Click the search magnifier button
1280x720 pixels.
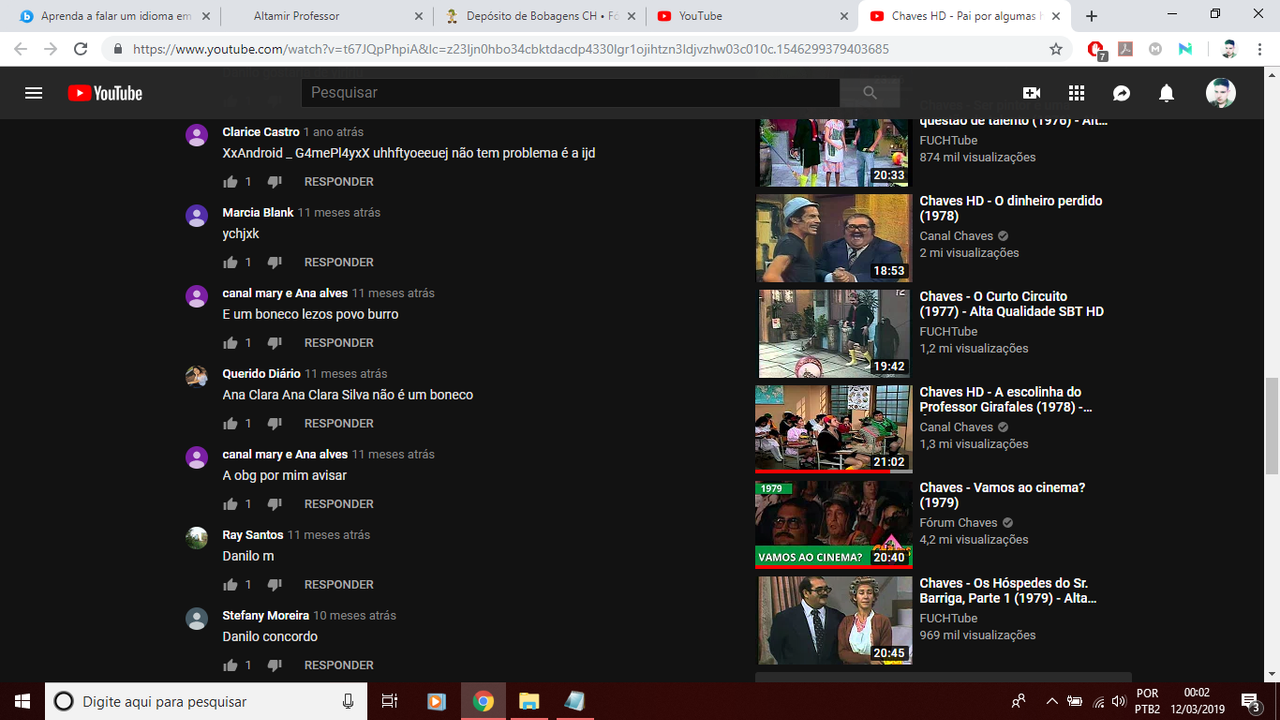[x=869, y=93]
